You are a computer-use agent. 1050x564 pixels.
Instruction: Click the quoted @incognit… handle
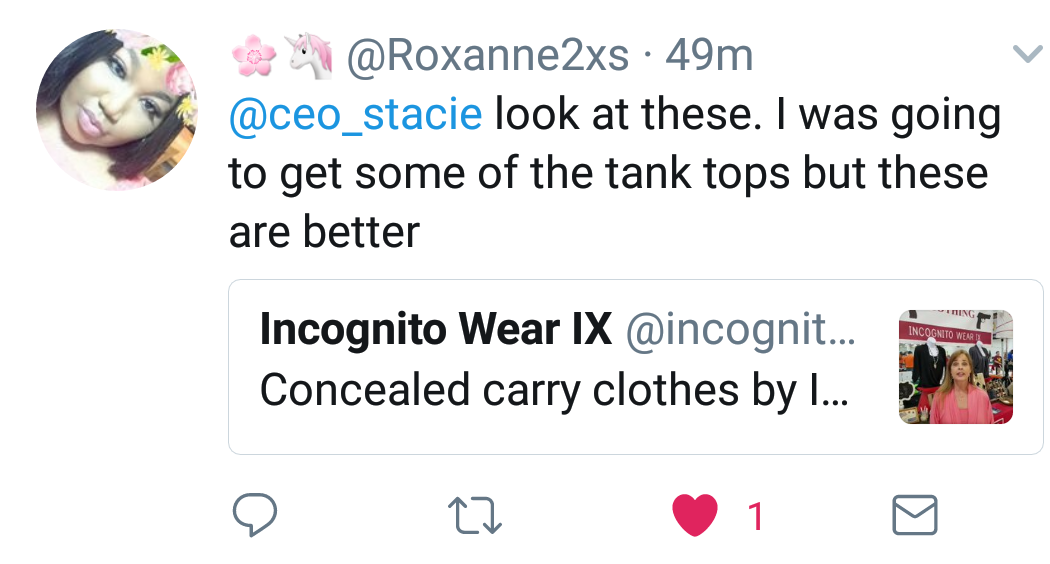(740, 330)
